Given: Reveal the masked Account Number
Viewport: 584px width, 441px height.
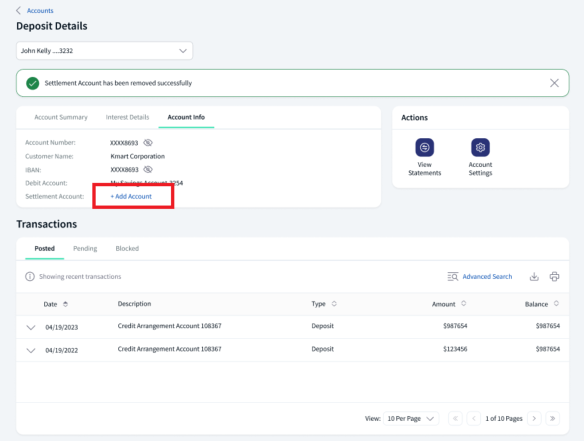Looking at the screenshot, I should [x=148, y=143].
